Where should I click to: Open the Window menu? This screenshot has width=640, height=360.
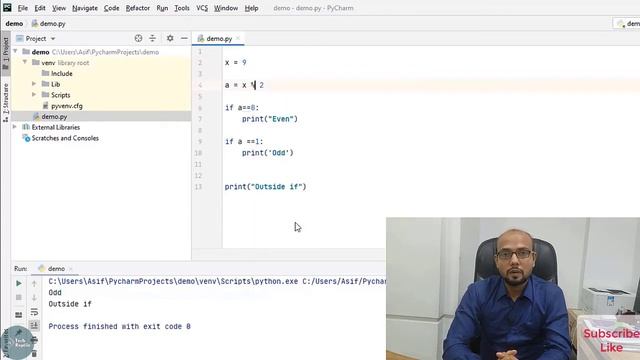point(226,8)
